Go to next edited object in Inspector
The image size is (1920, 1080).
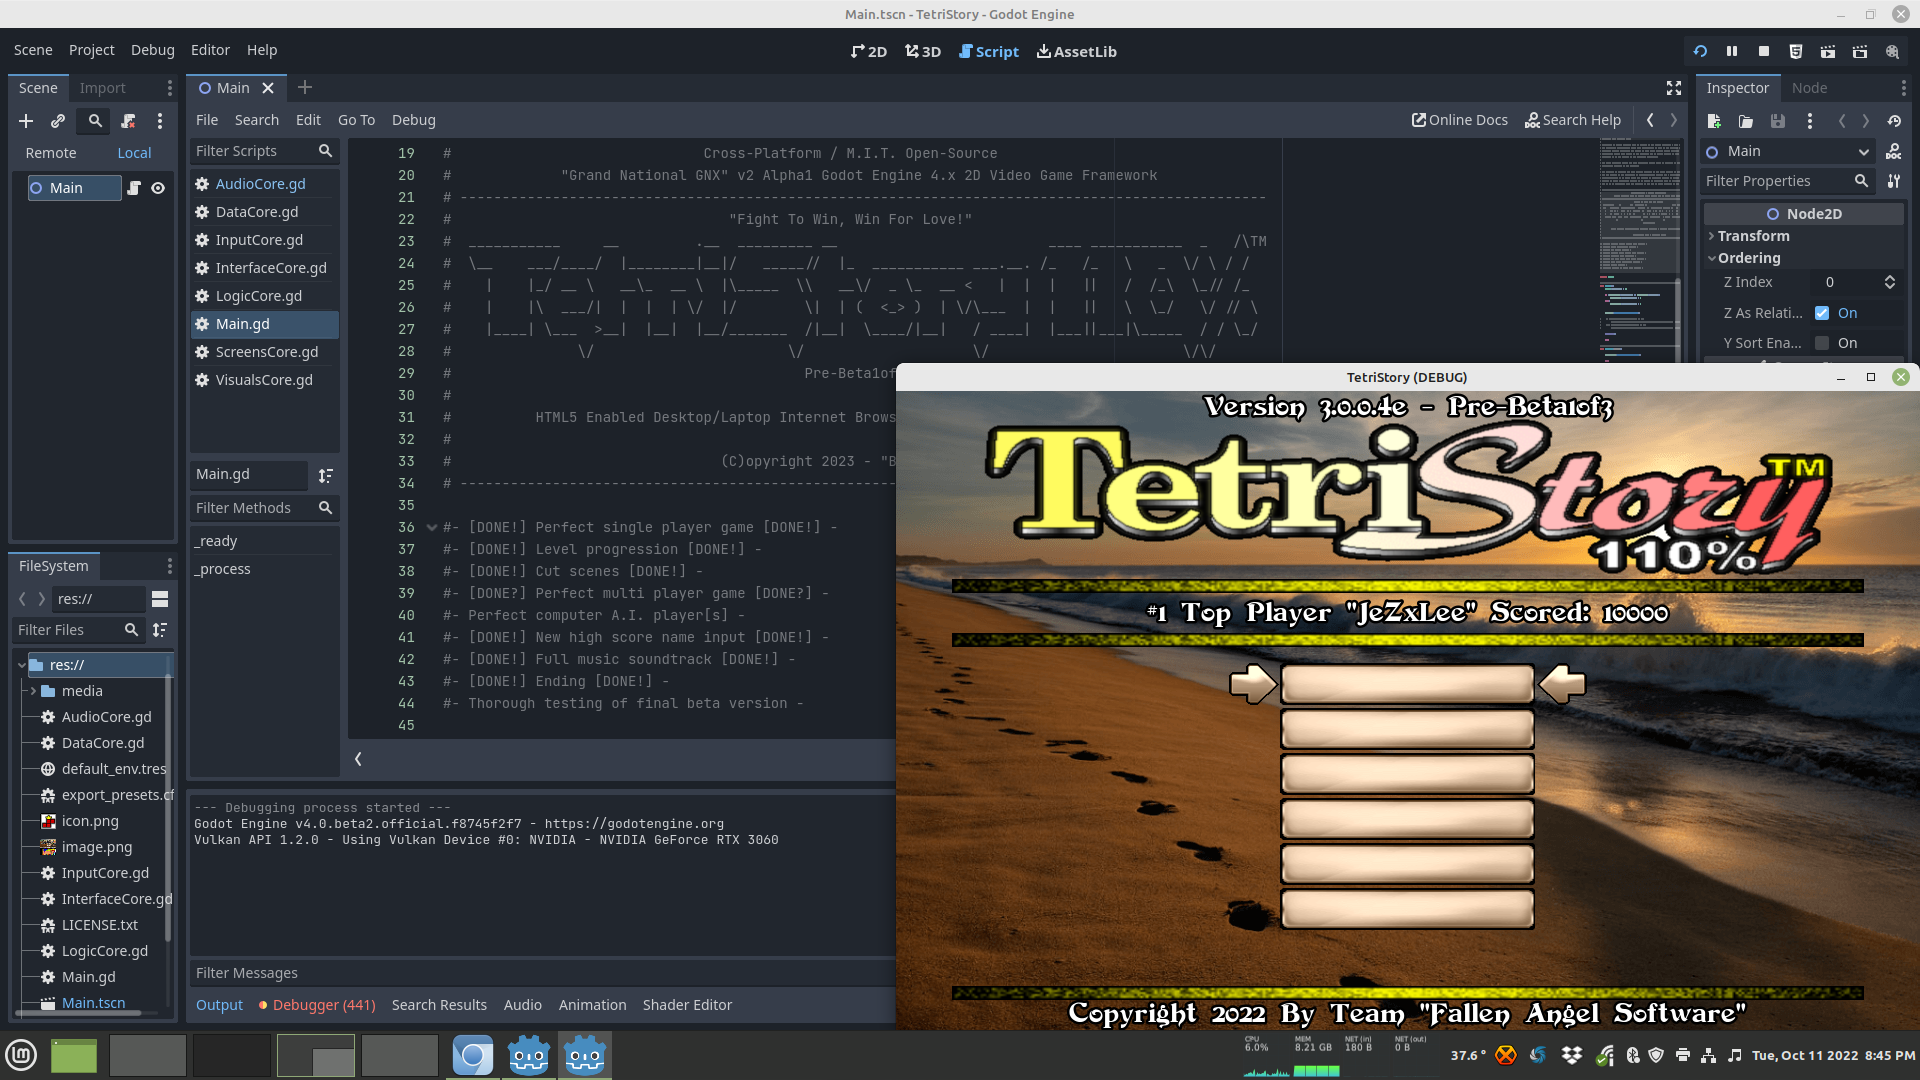[x=1866, y=121]
